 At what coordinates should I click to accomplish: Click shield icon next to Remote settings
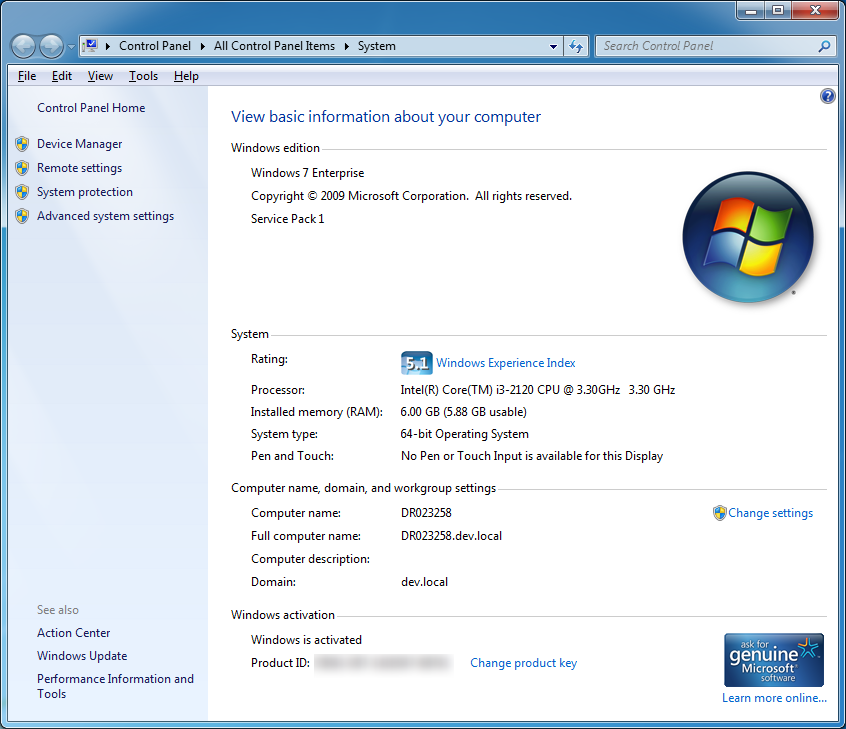(x=22, y=168)
